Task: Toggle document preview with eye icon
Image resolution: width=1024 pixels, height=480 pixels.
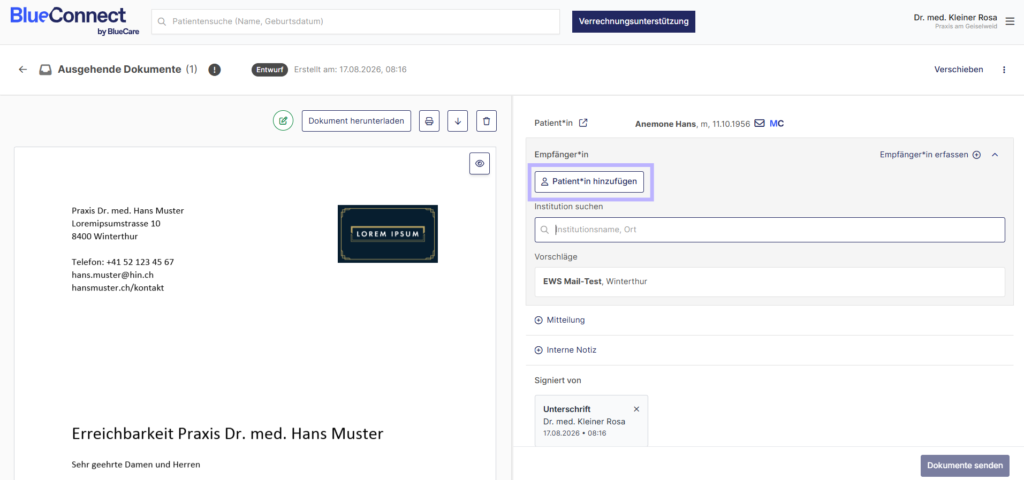Action: pyautogui.click(x=479, y=164)
